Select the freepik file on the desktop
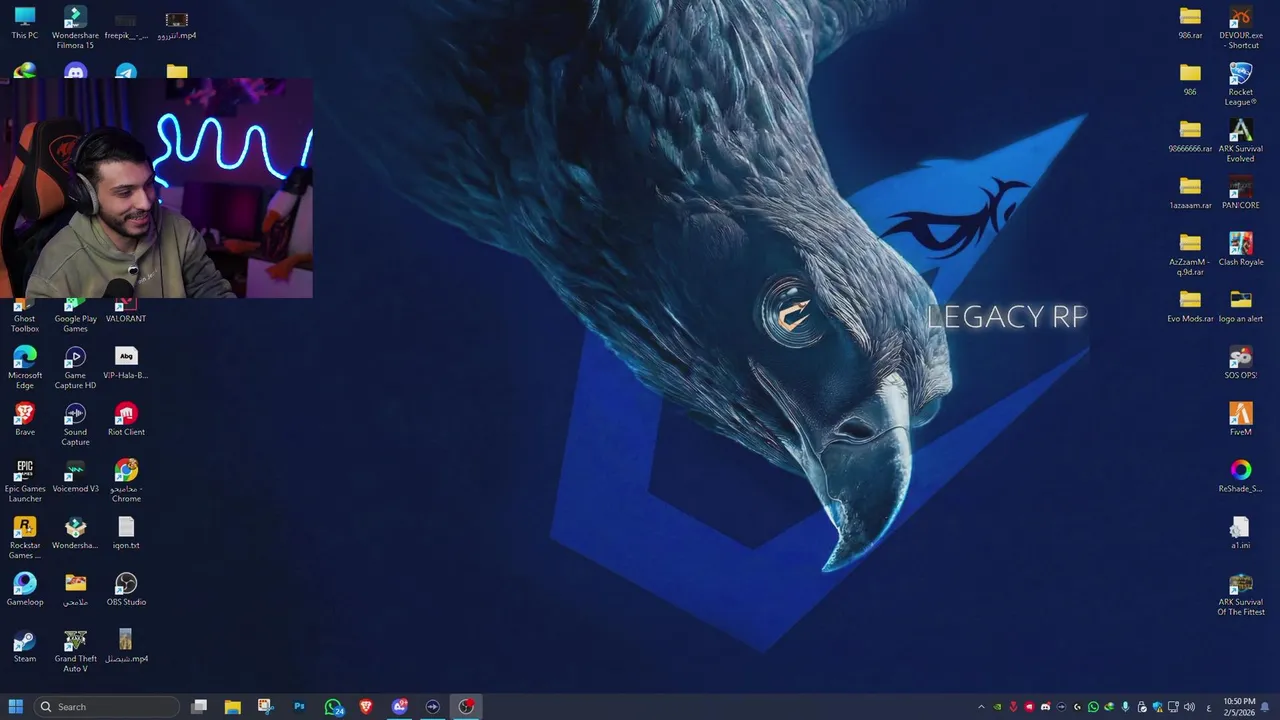This screenshot has height=720, width=1280. point(126,27)
